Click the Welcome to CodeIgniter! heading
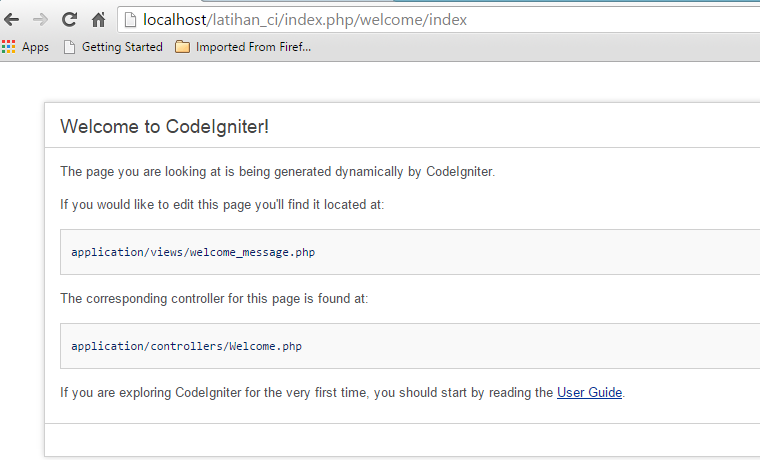760x460 pixels. (x=164, y=127)
